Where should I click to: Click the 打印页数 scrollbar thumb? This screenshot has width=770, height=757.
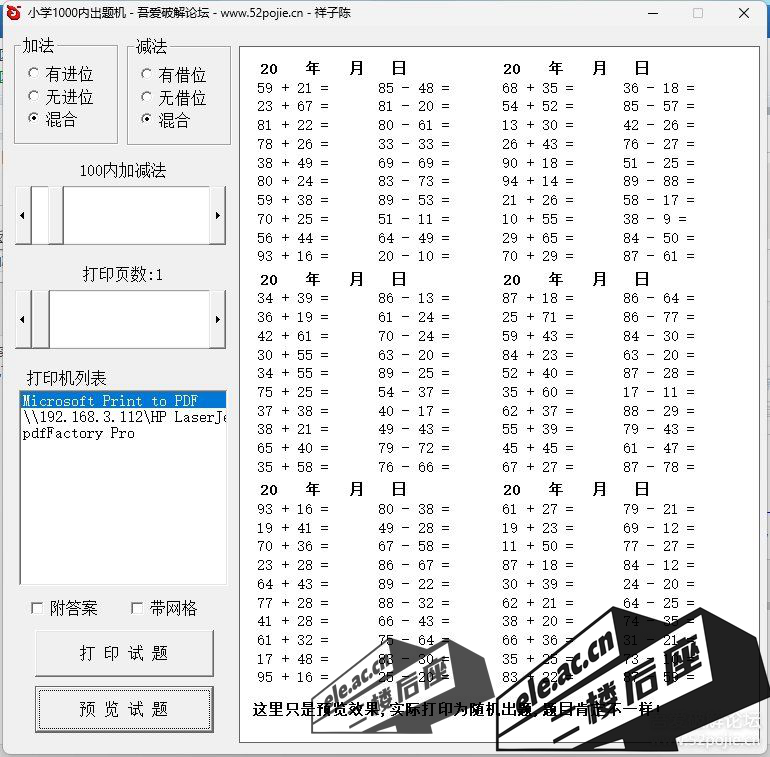(x=40, y=319)
